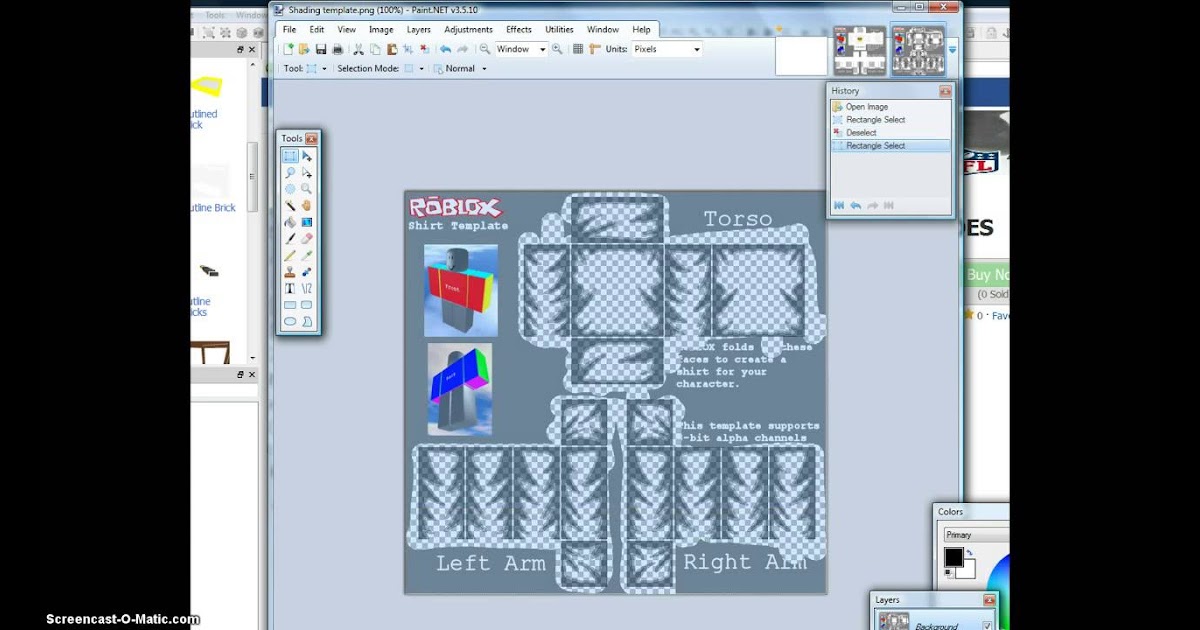Toggle the rulers icon
Image resolution: width=1200 pixels, height=630 pixels.
click(595, 49)
